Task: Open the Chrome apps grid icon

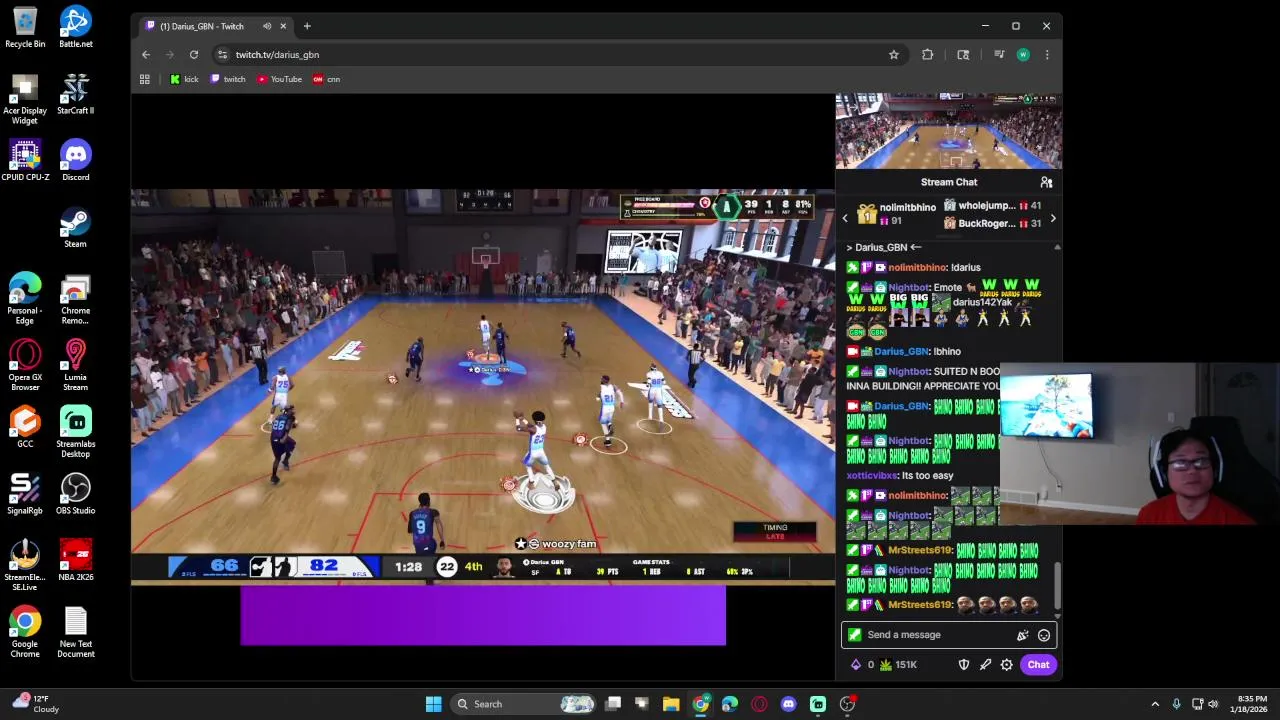Action: pos(145,79)
